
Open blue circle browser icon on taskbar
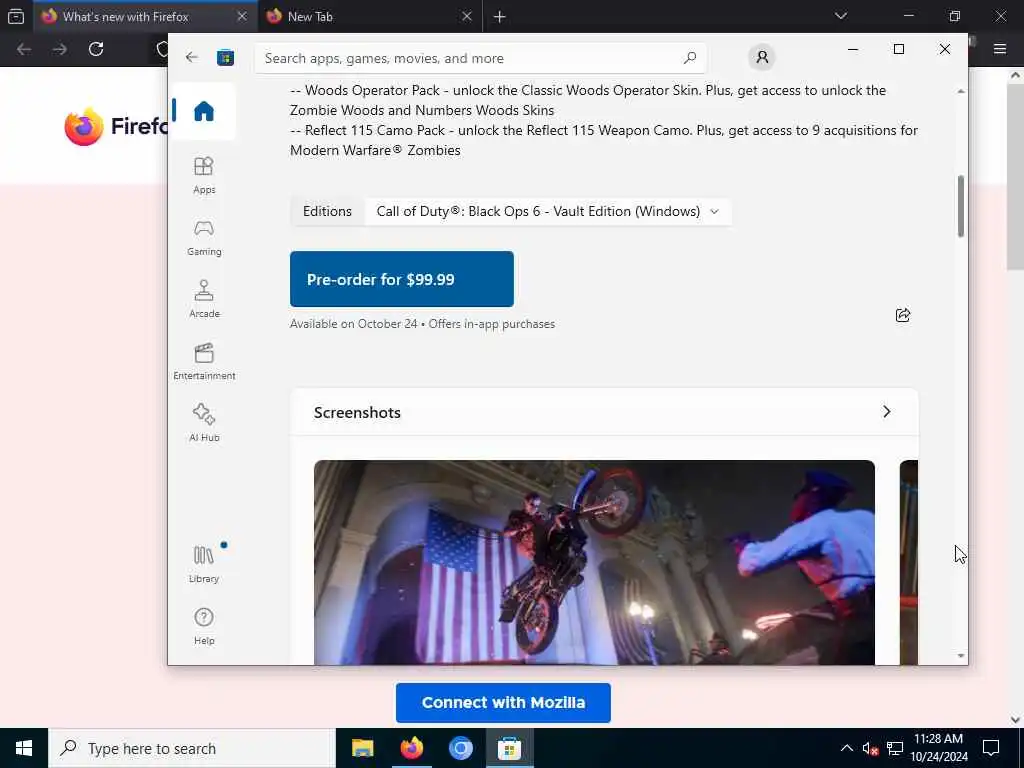[460, 748]
